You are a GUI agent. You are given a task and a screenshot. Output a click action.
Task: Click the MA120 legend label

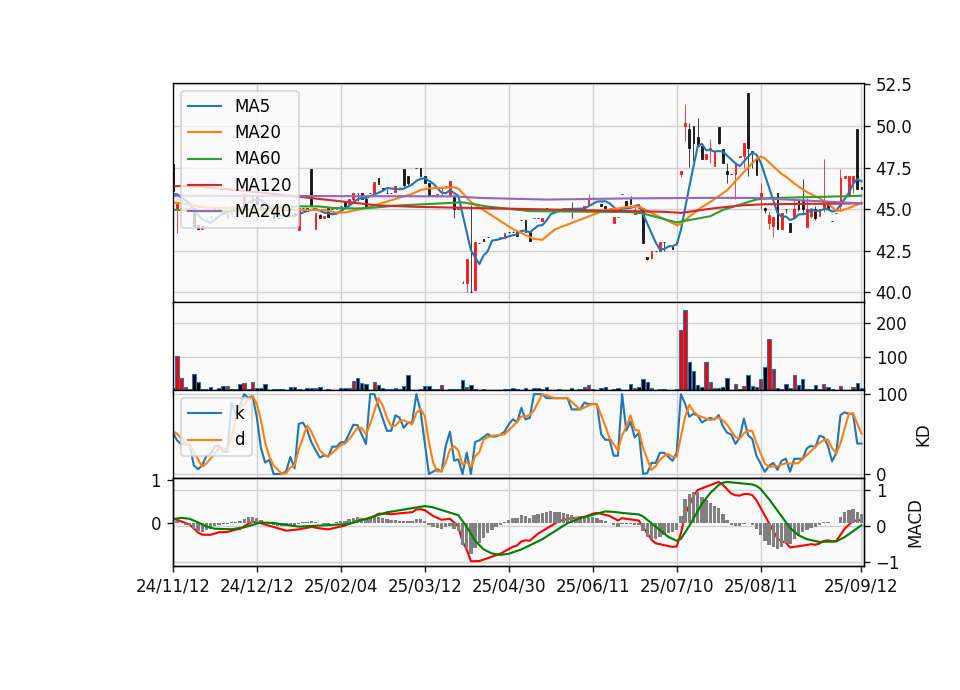263,185
